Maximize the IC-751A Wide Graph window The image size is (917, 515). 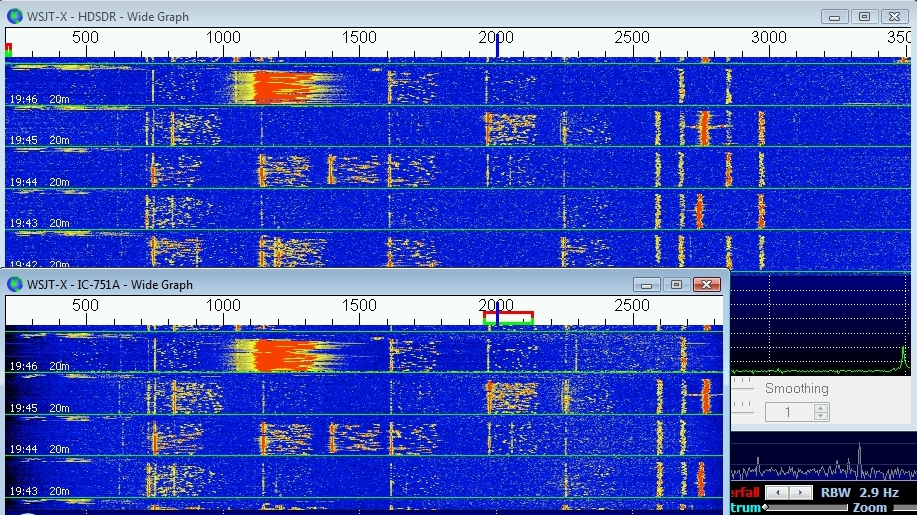pyautogui.click(x=677, y=285)
